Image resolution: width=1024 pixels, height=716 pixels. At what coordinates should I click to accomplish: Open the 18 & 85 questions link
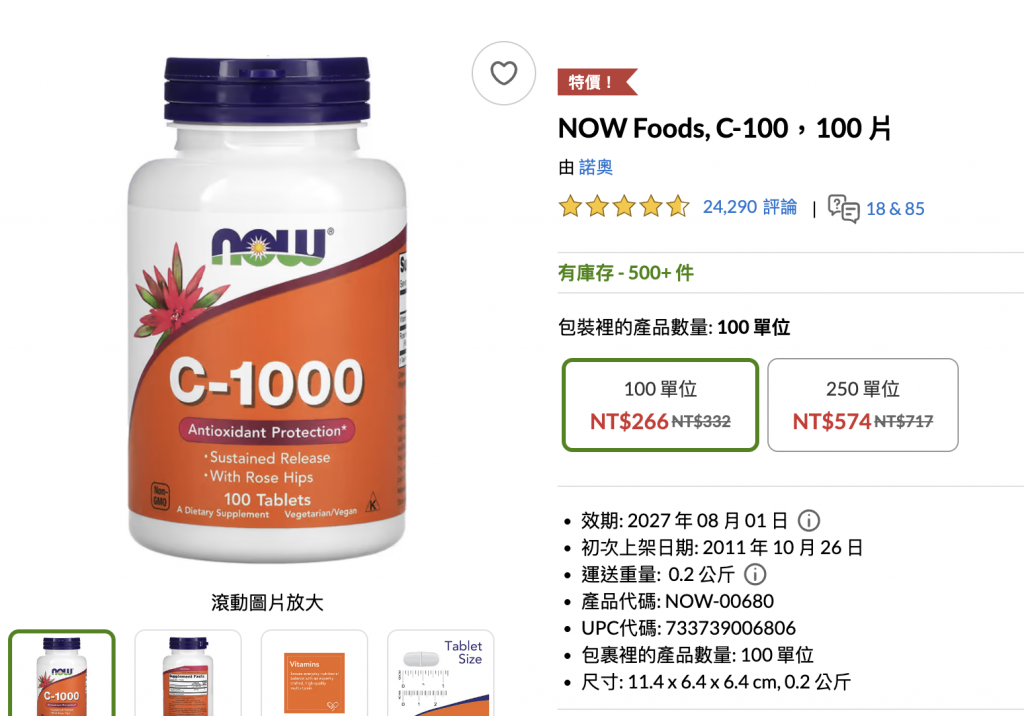point(895,209)
